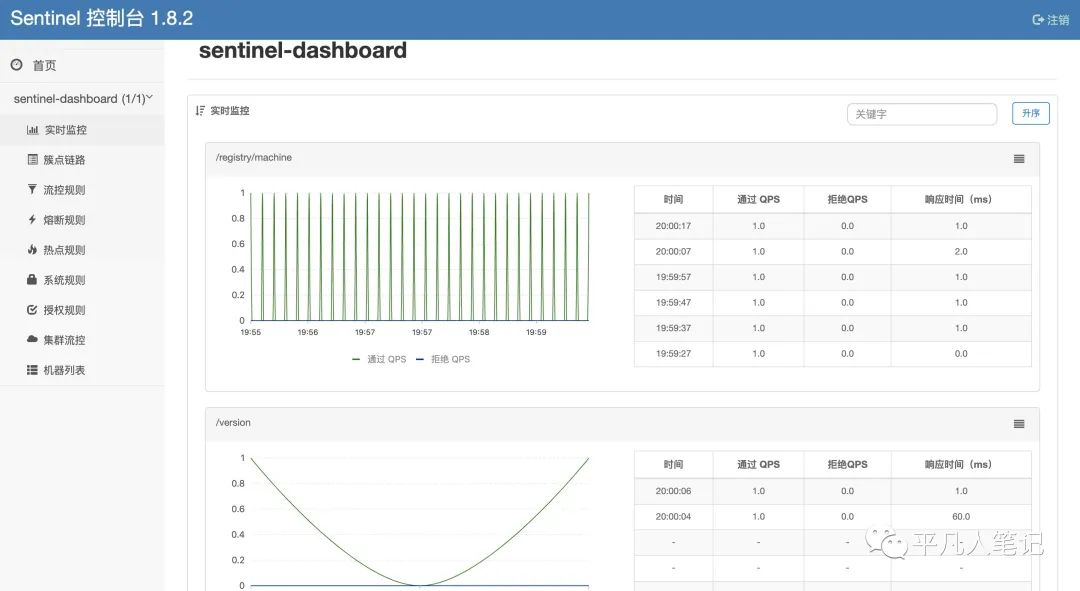Viewport: 1080px width, 591px height.
Task: Open 首页 in the sidebar
Action: click(x=82, y=65)
